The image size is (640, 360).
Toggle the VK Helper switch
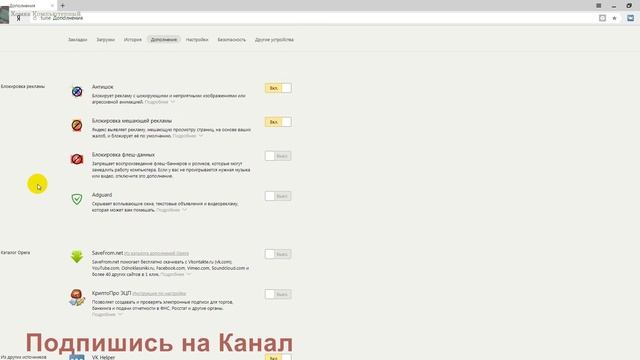278,357
